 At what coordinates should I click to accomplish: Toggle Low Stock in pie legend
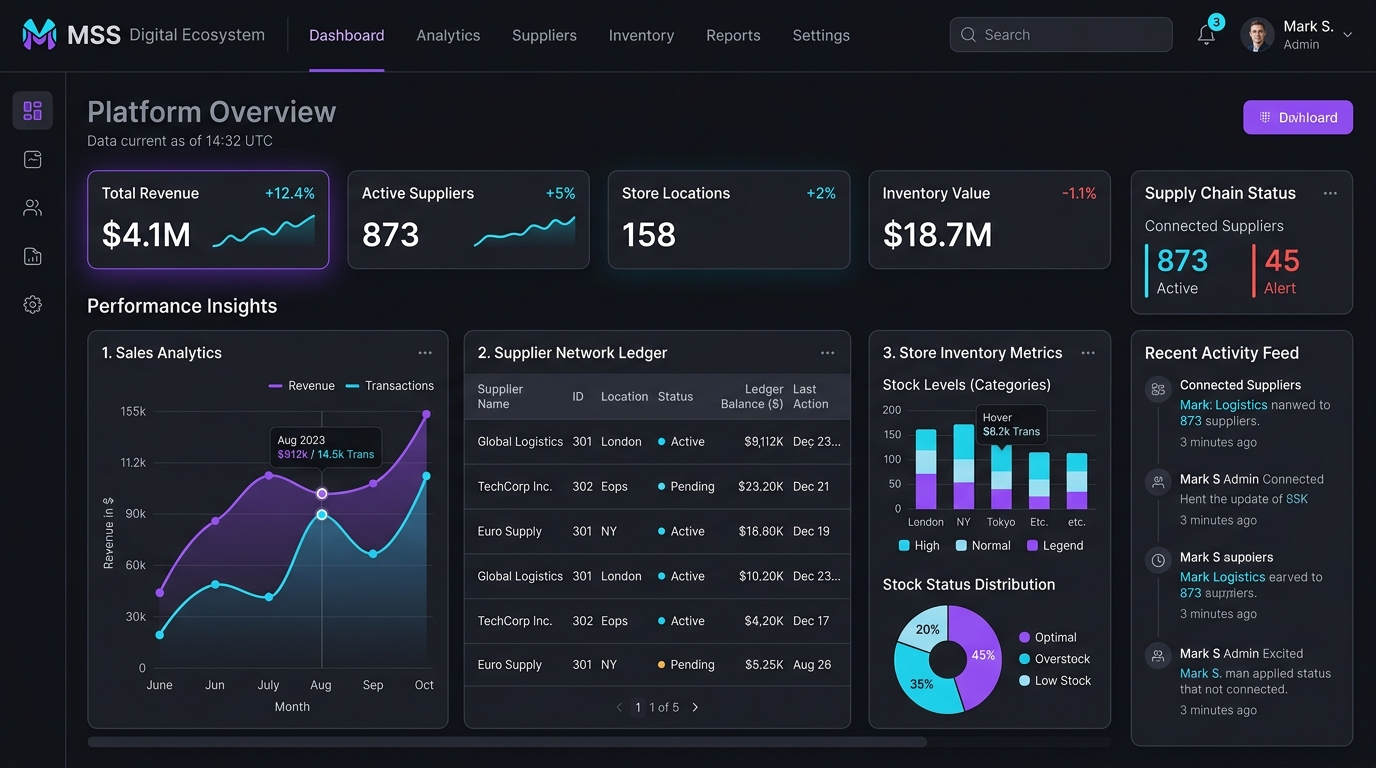click(x=1055, y=681)
